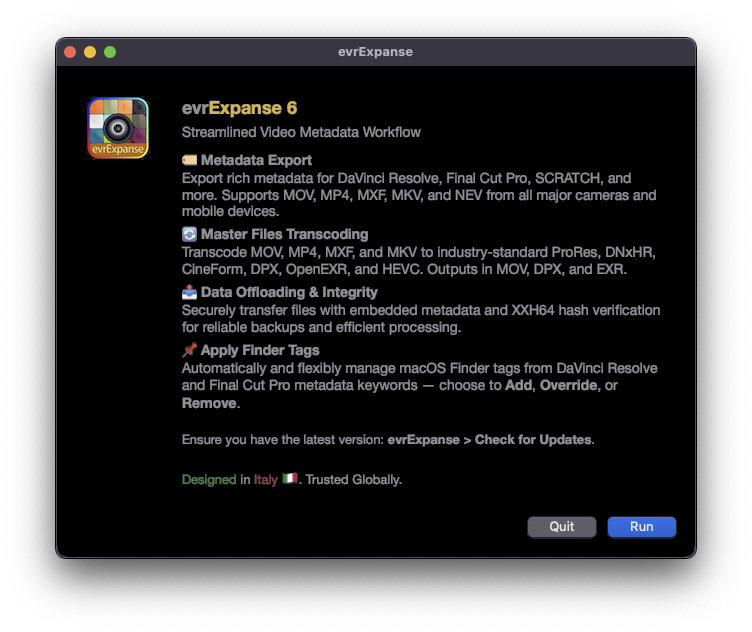This screenshot has width=752, height=632.
Task: Click the evrExpanse window title bar text
Action: [x=375, y=52]
